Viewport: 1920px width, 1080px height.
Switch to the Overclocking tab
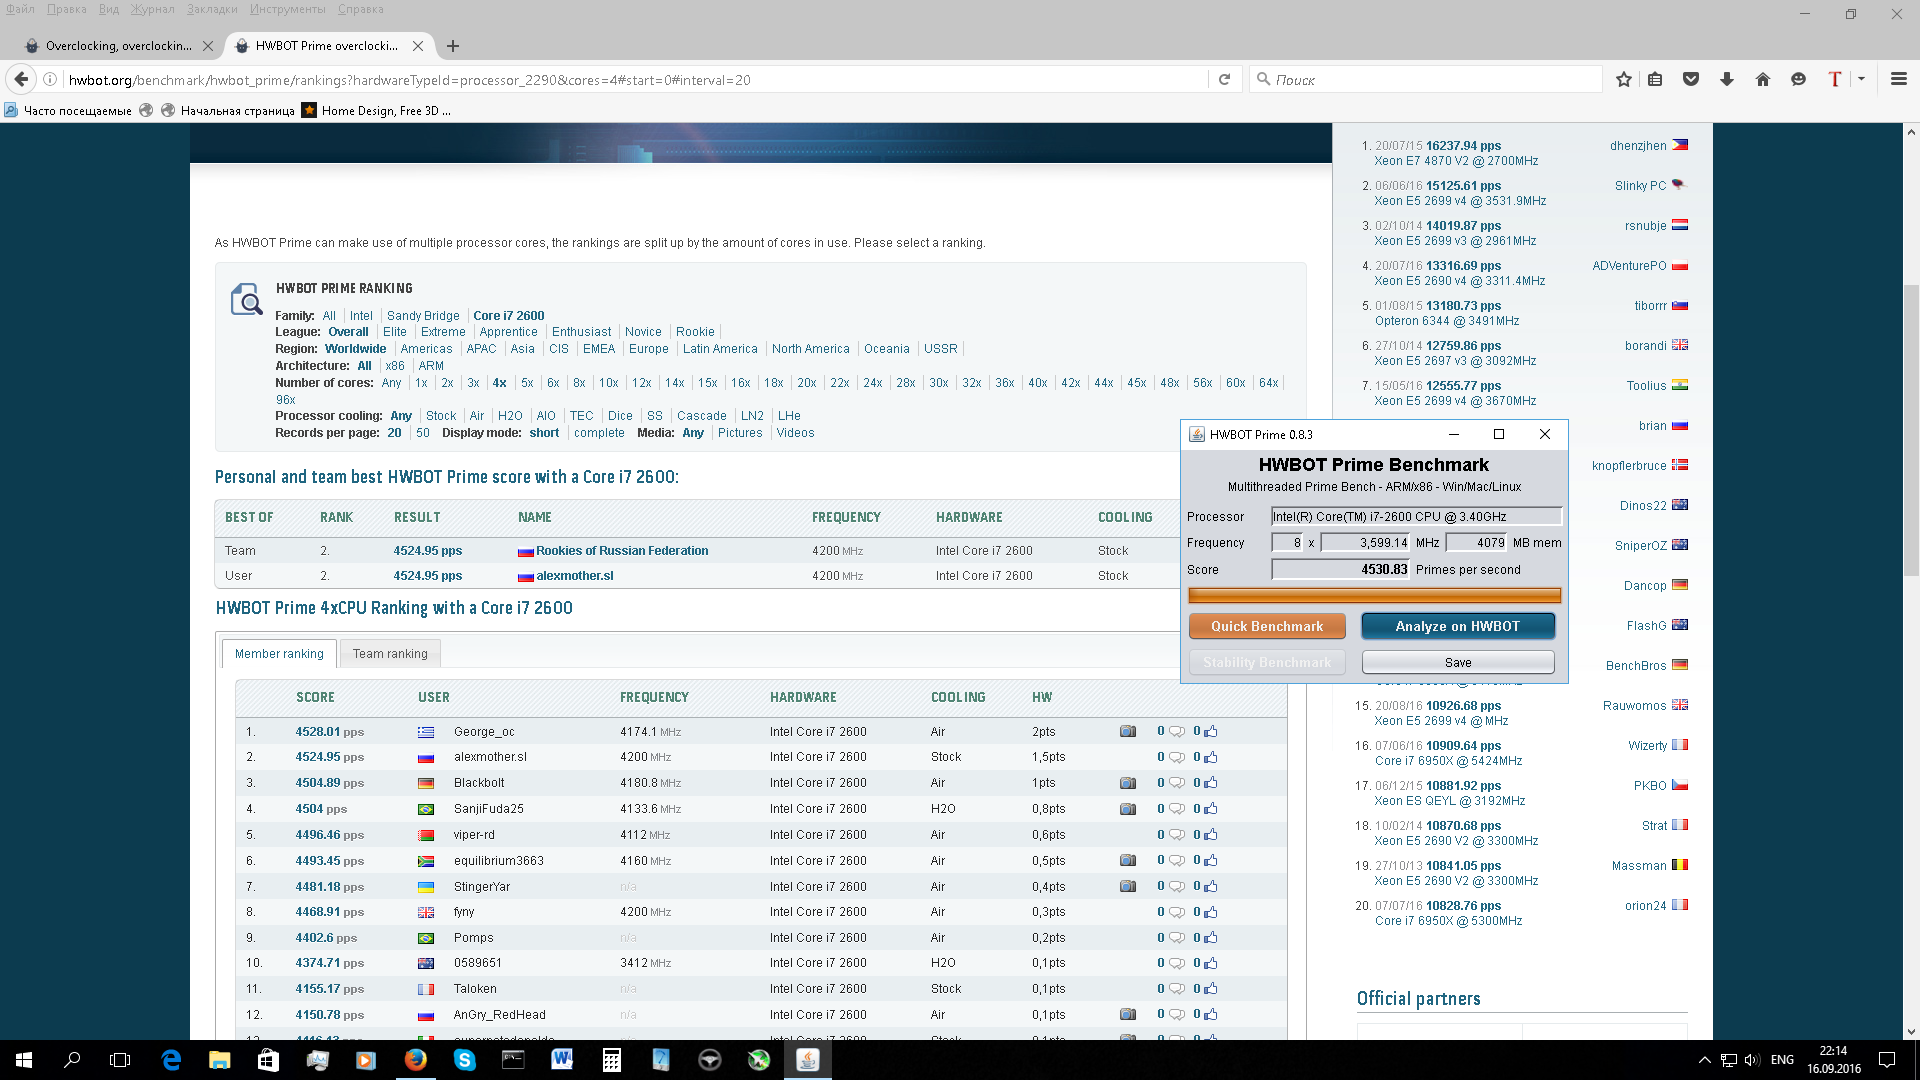point(118,46)
